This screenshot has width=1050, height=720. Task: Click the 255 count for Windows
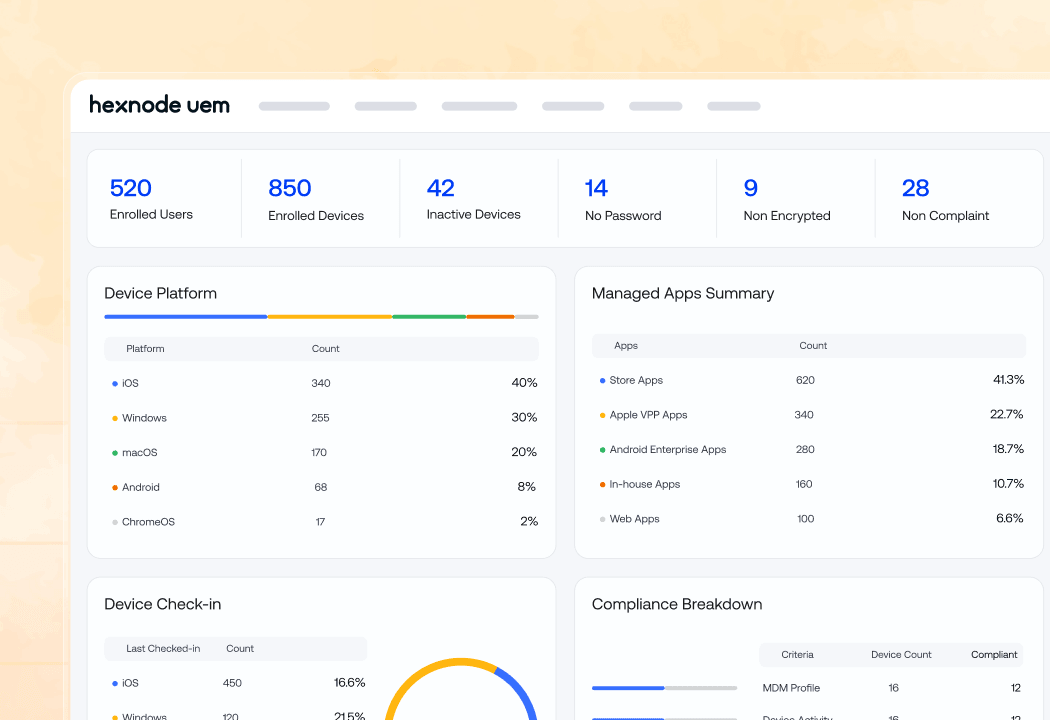(320, 418)
